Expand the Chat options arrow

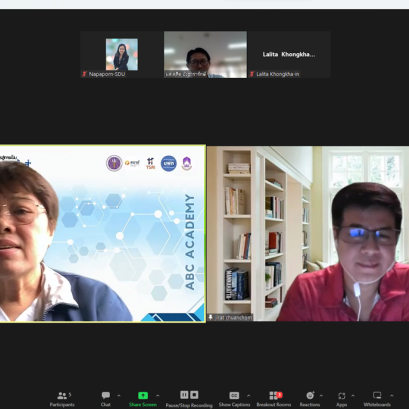[x=119, y=396]
